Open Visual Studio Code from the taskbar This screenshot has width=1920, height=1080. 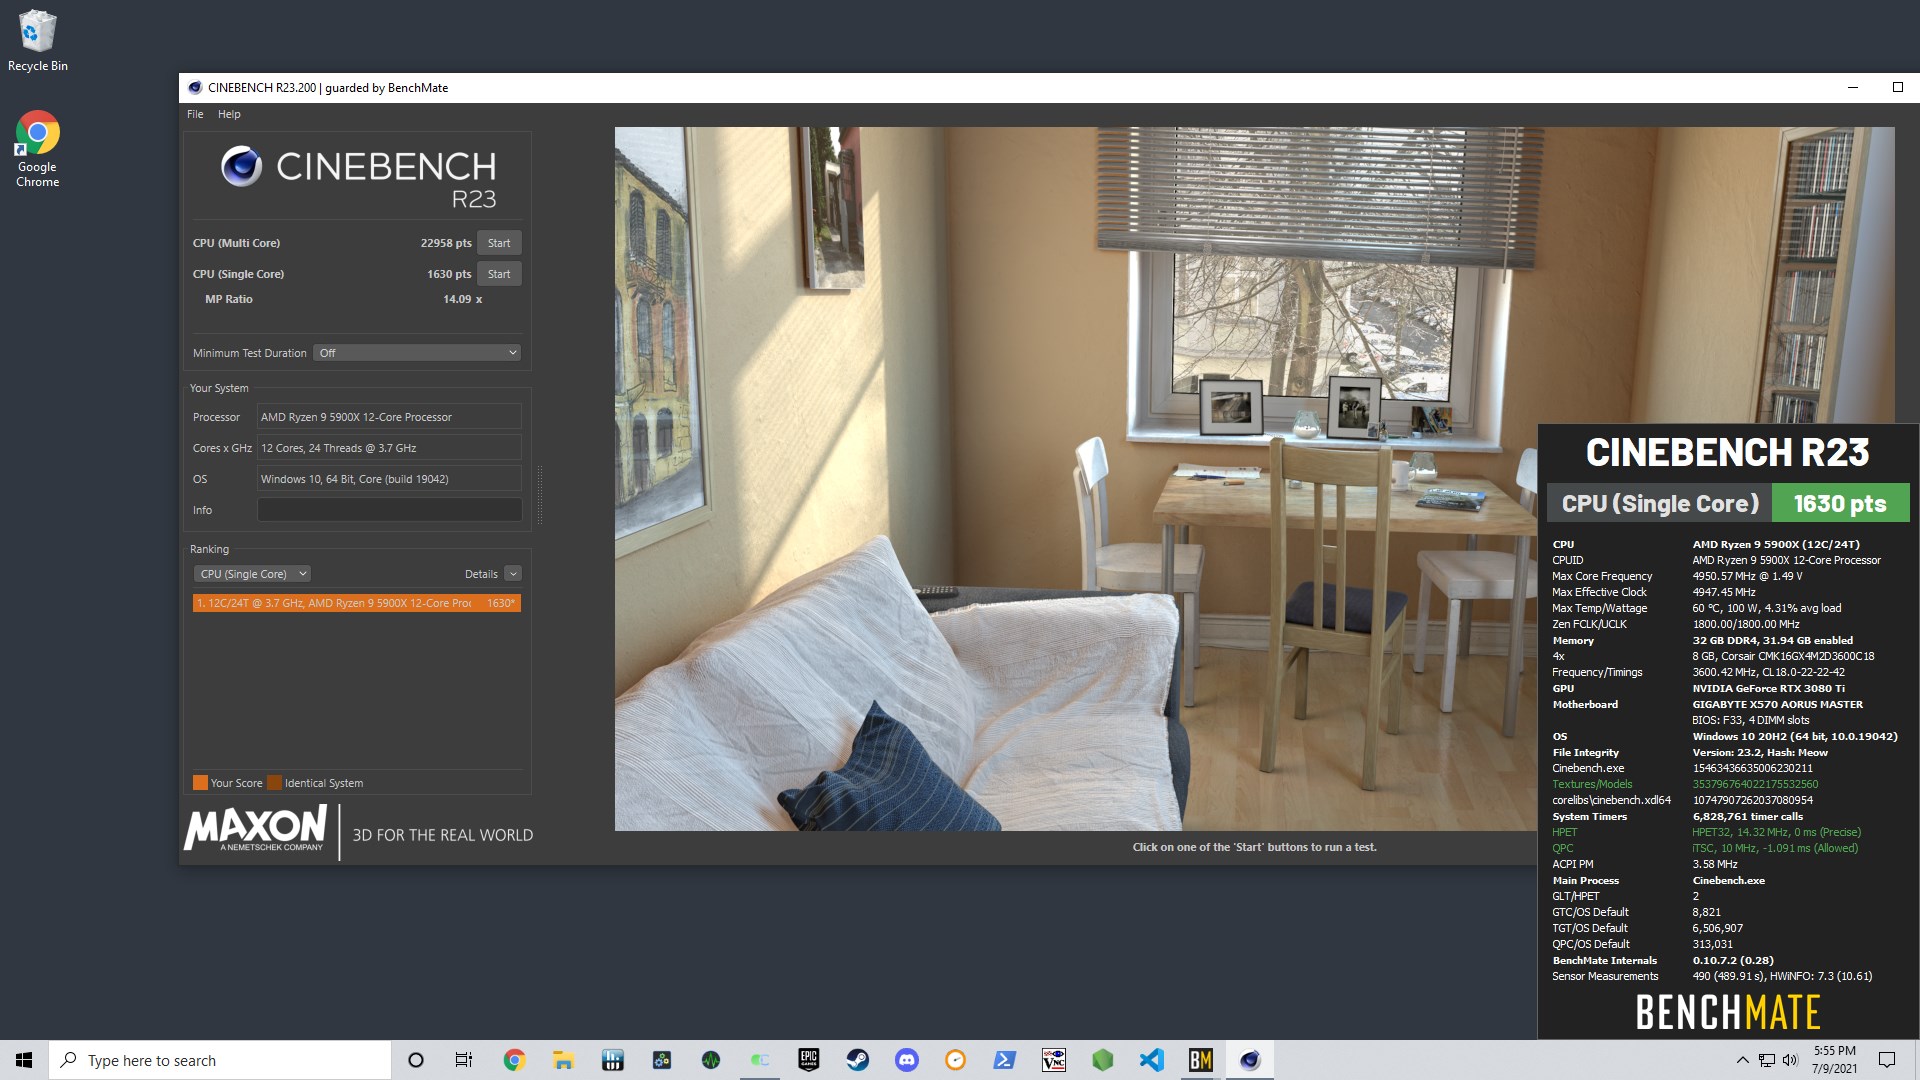pos(1152,1060)
